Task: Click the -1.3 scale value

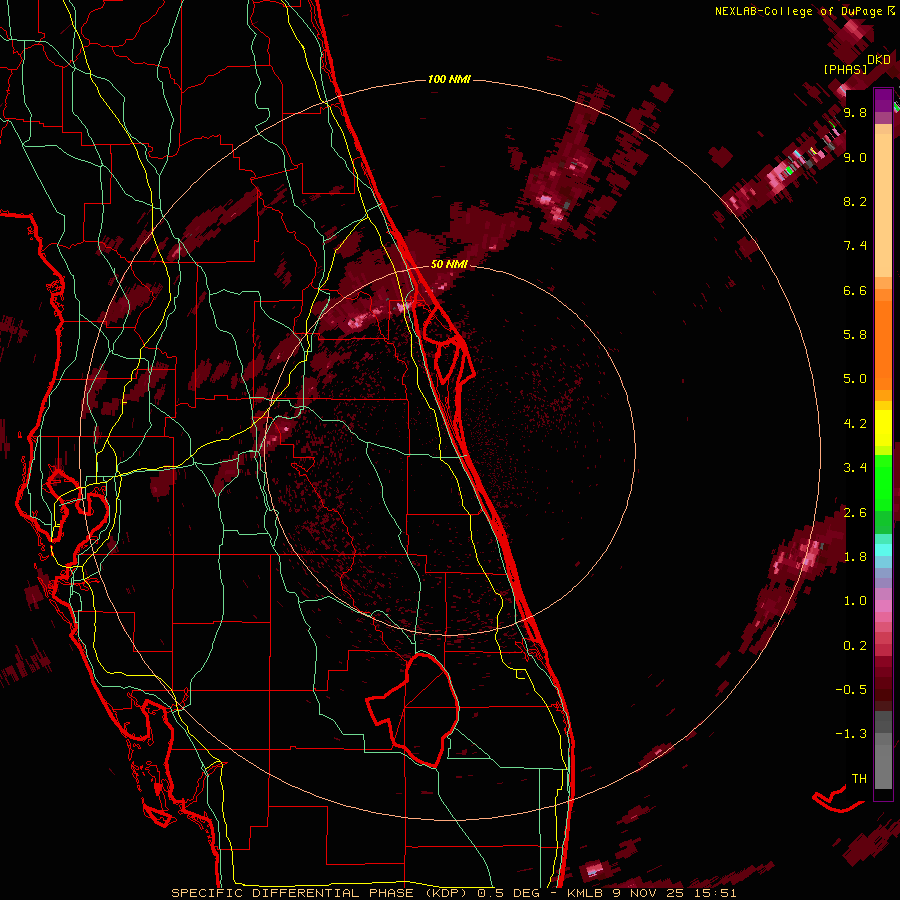Action: pyautogui.click(x=851, y=734)
